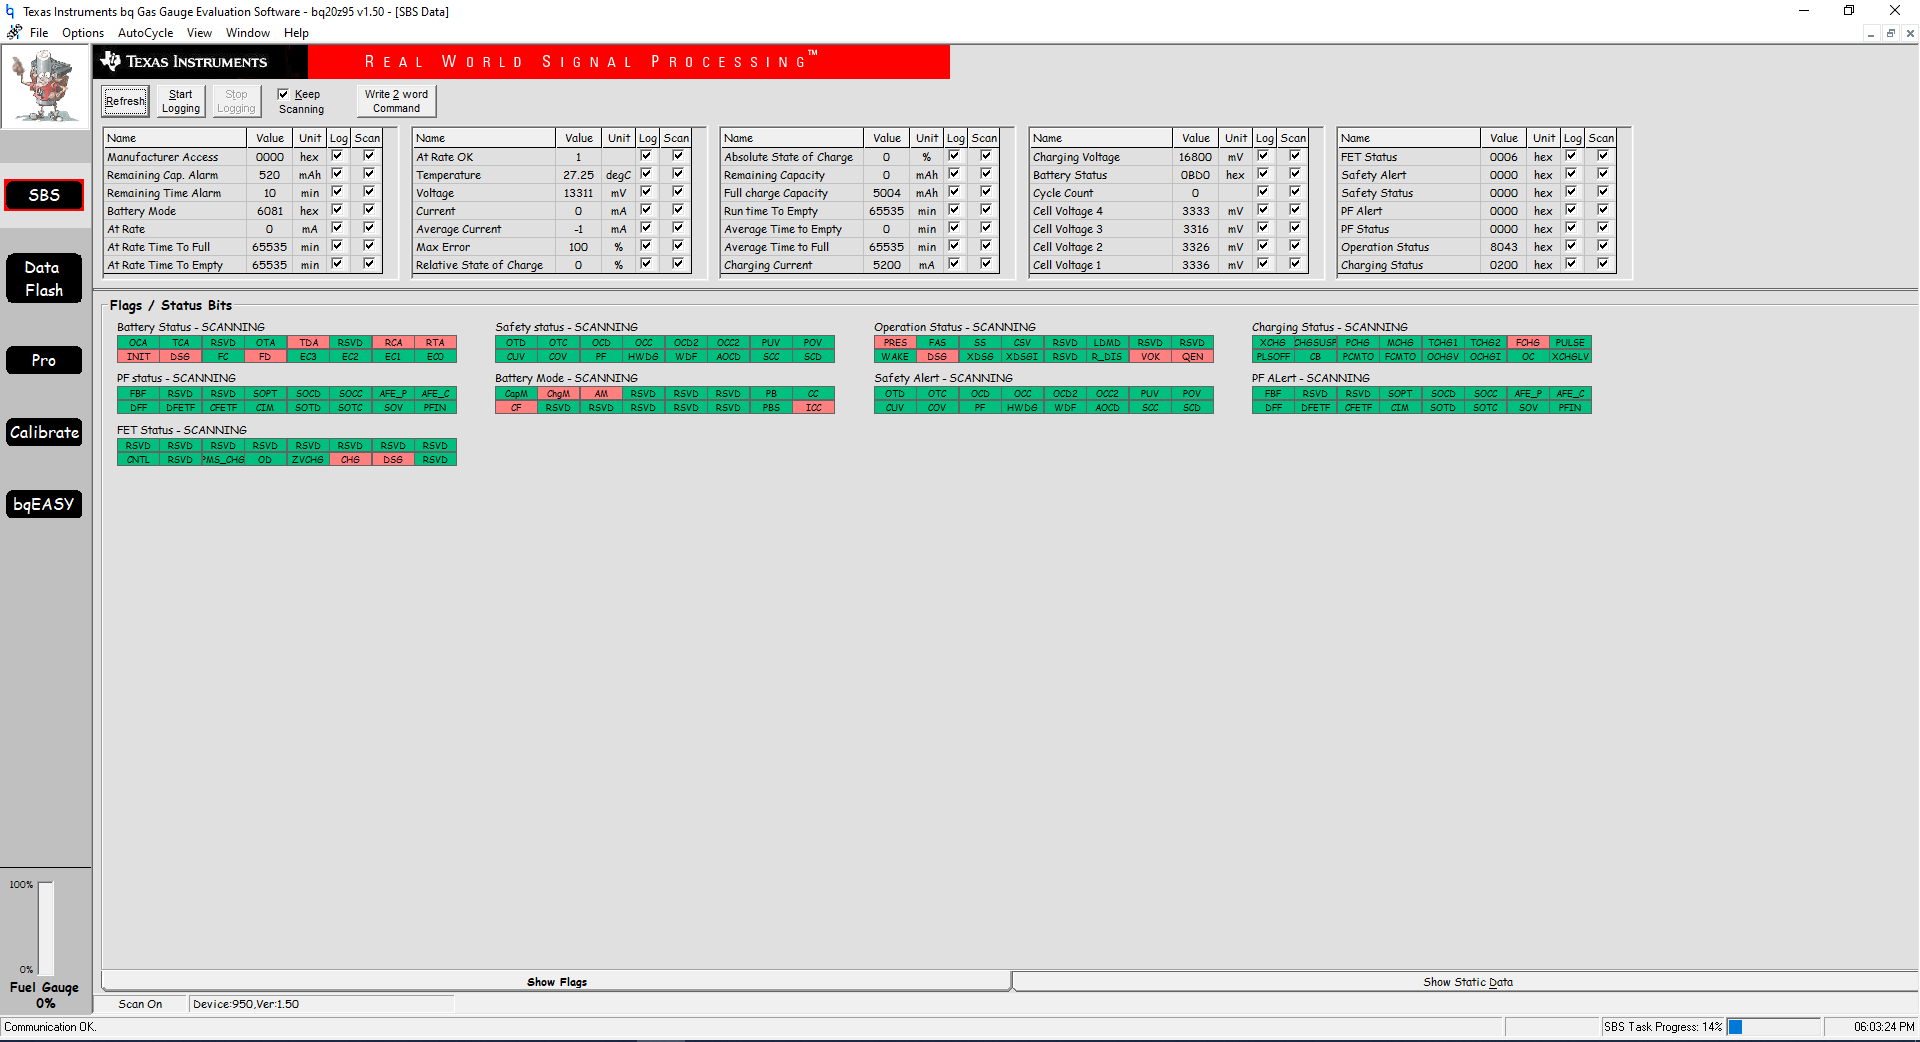Toggle Log checkbox for Full charge Capacity
Viewport: 1920px width, 1042px height.
(954, 192)
